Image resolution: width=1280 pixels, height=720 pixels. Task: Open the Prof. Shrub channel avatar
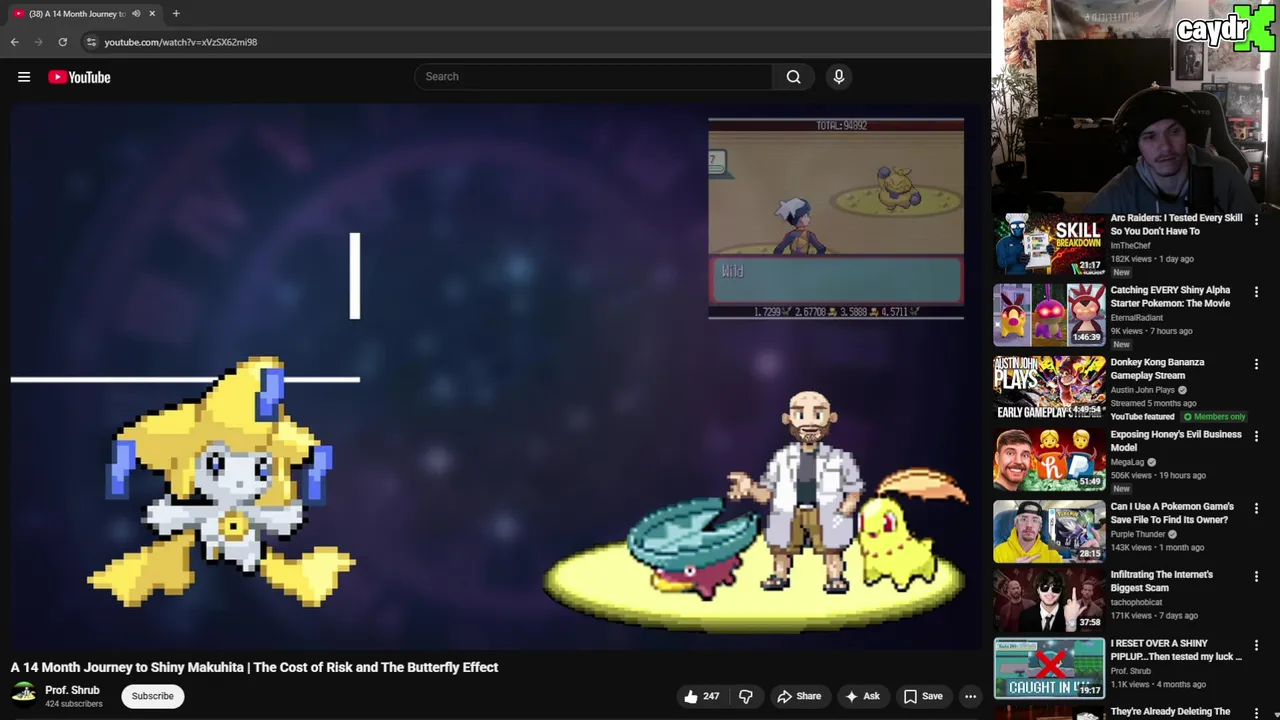click(24, 695)
